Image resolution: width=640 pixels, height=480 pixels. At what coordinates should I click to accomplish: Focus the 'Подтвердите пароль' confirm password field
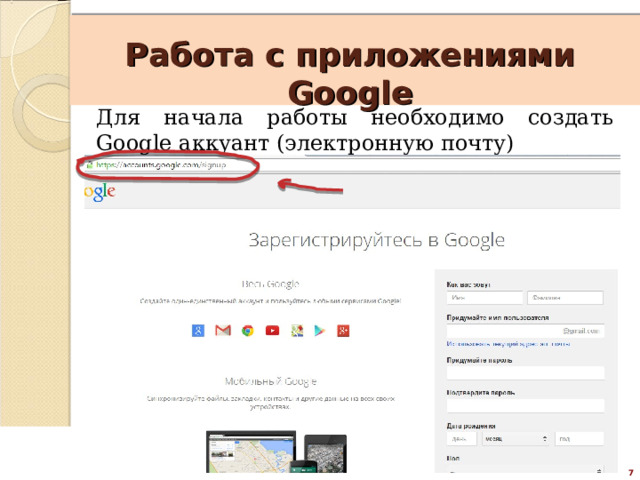525,405
